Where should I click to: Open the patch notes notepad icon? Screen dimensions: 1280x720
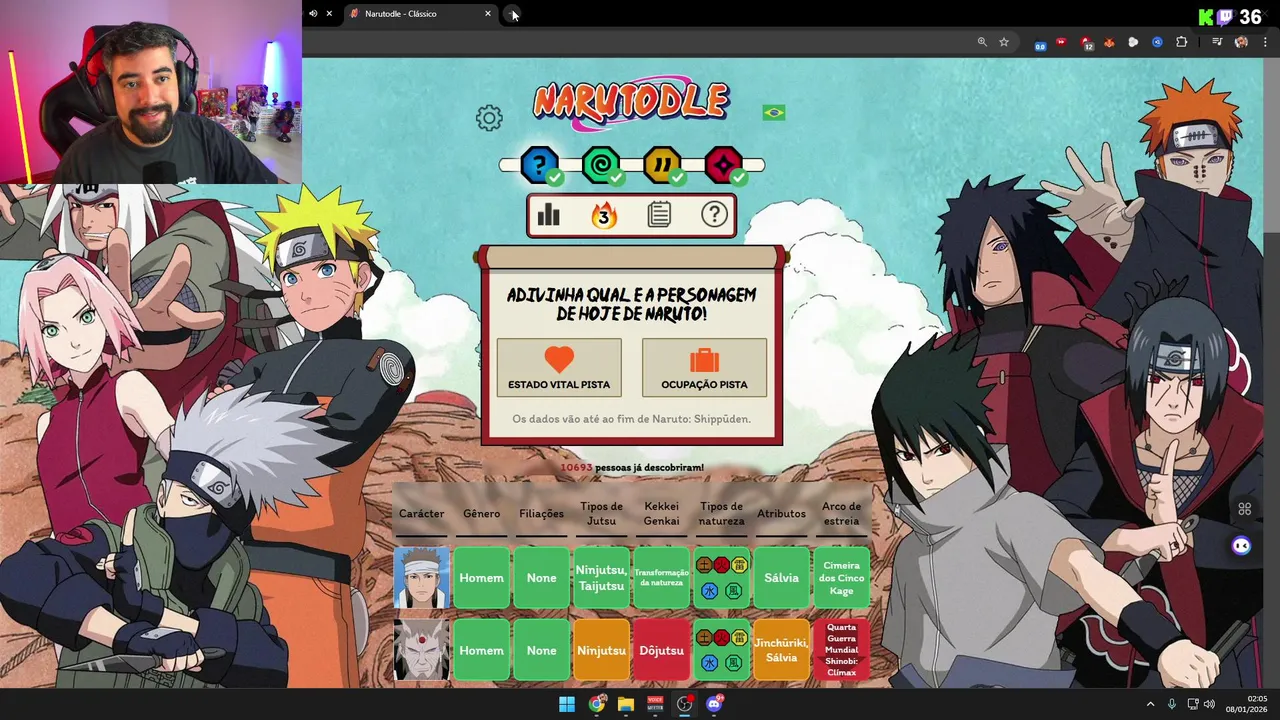pyautogui.click(x=659, y=215)
